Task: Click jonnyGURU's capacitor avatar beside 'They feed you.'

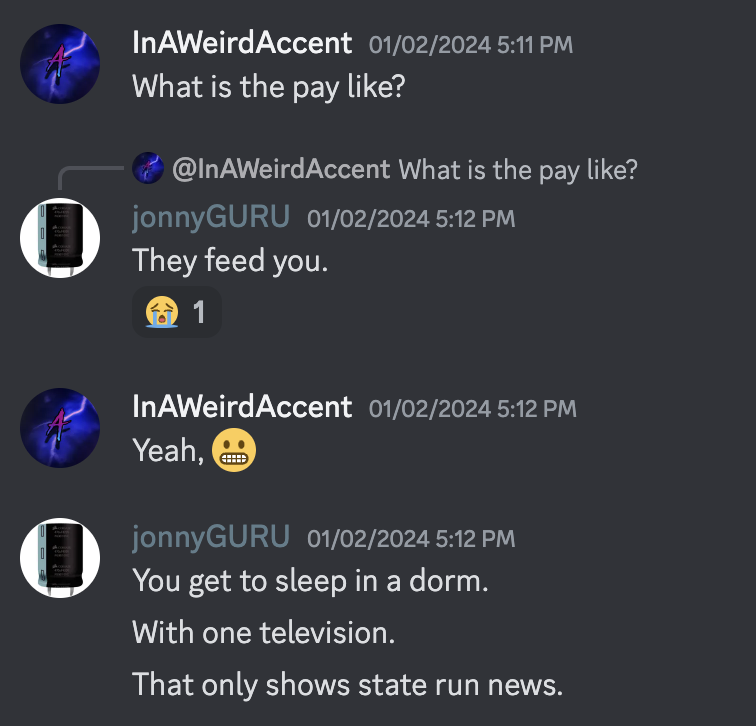Action: pyautogui.click(x=60, y=238)
